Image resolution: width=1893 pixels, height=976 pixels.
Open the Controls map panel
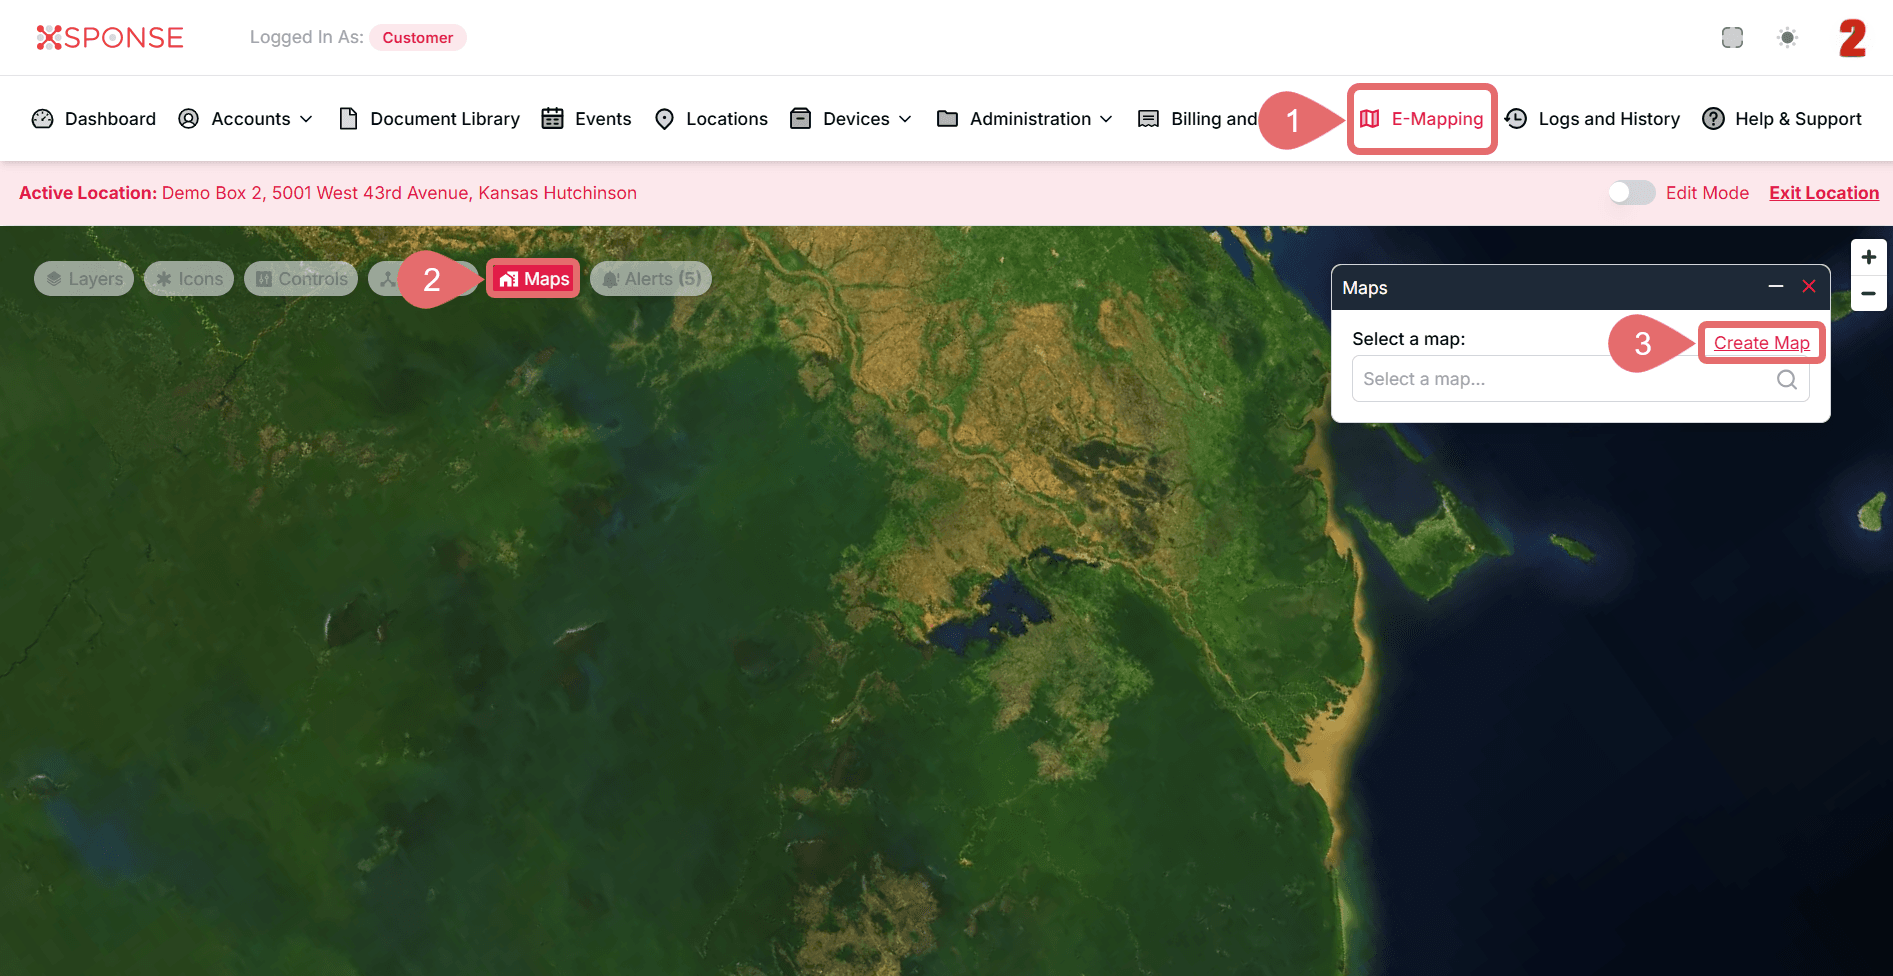tap(301, 279)
